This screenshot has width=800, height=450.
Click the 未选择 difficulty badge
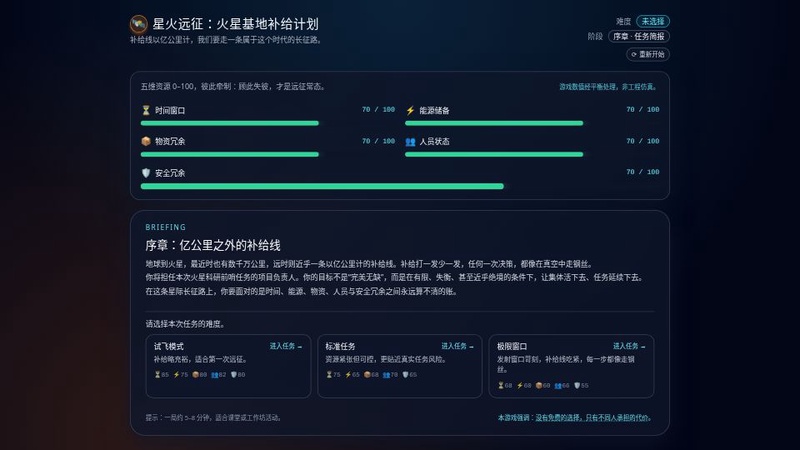(x=653, y=21)
